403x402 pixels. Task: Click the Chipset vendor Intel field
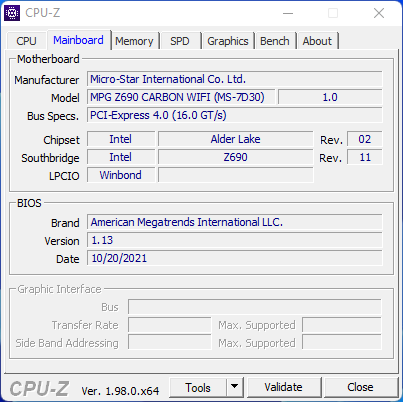coord(121,139)
